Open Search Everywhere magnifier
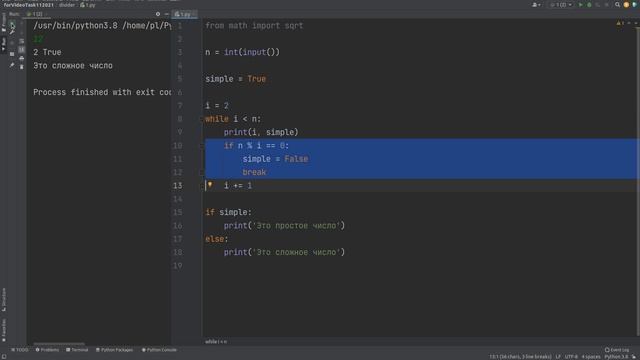Image resolution: width=640 pixels, height=360 pixels. [617, 4]
